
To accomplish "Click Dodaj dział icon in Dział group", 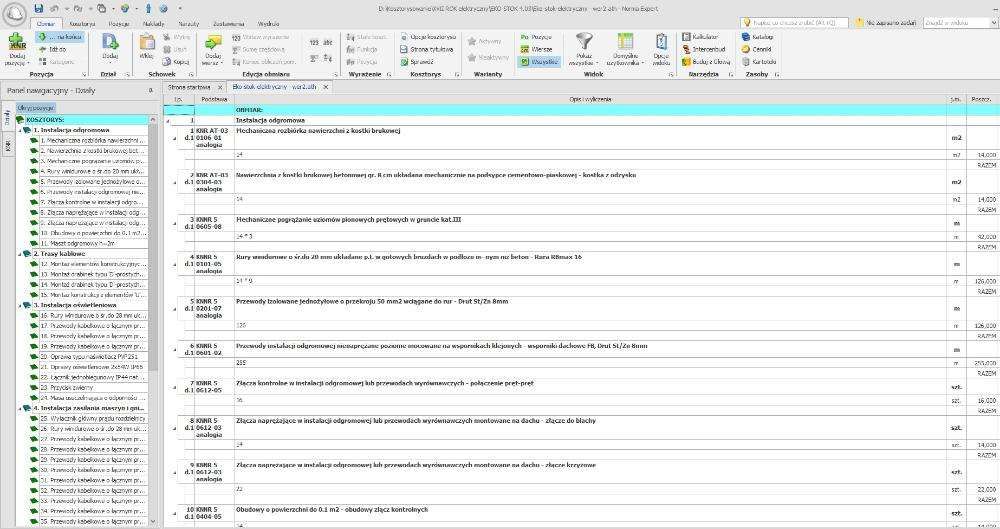I will click(110, 42).
